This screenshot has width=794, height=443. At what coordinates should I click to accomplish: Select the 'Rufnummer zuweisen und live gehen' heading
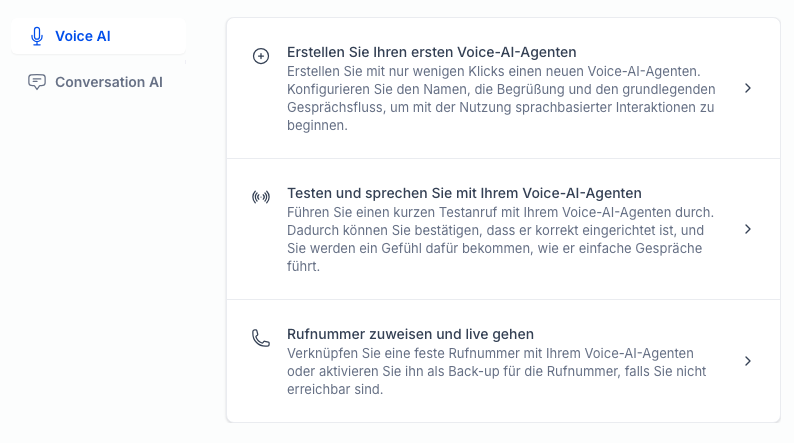click(410, 333)
